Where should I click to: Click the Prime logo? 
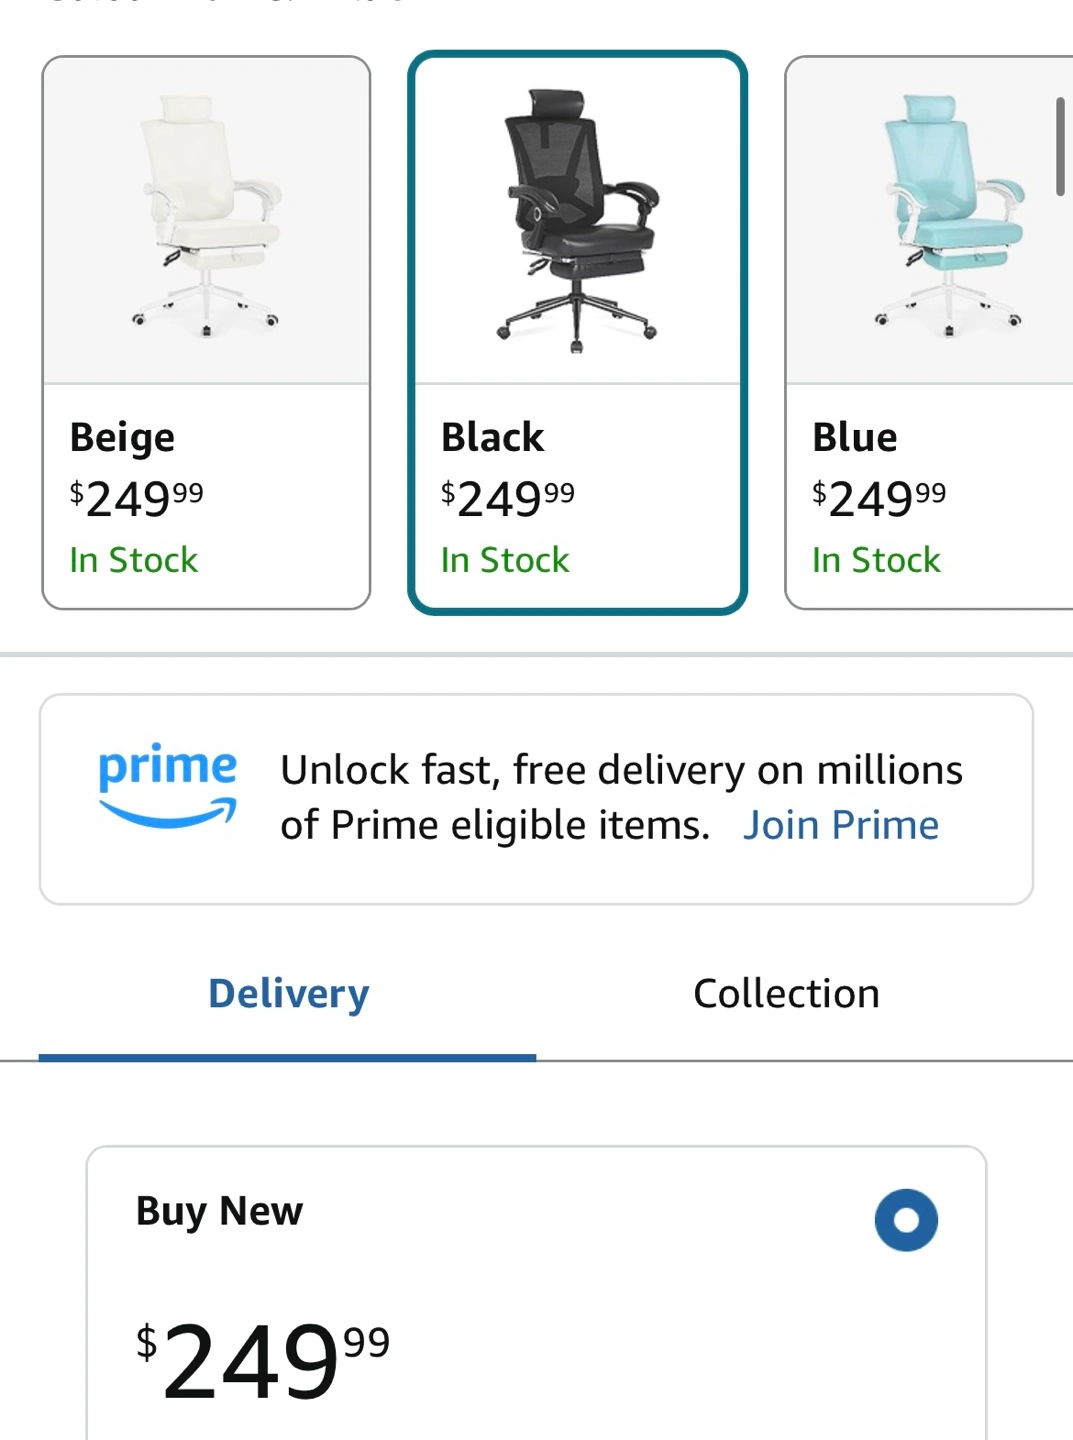(168, 785)
